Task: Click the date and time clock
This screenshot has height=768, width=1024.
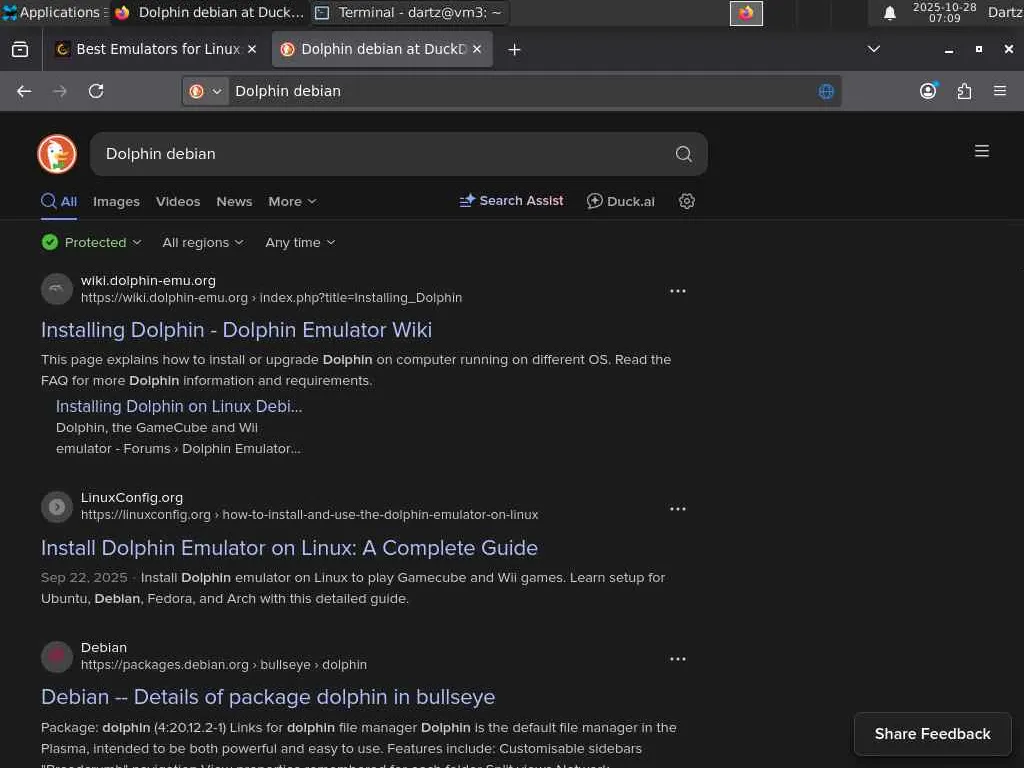Action: 944,12
